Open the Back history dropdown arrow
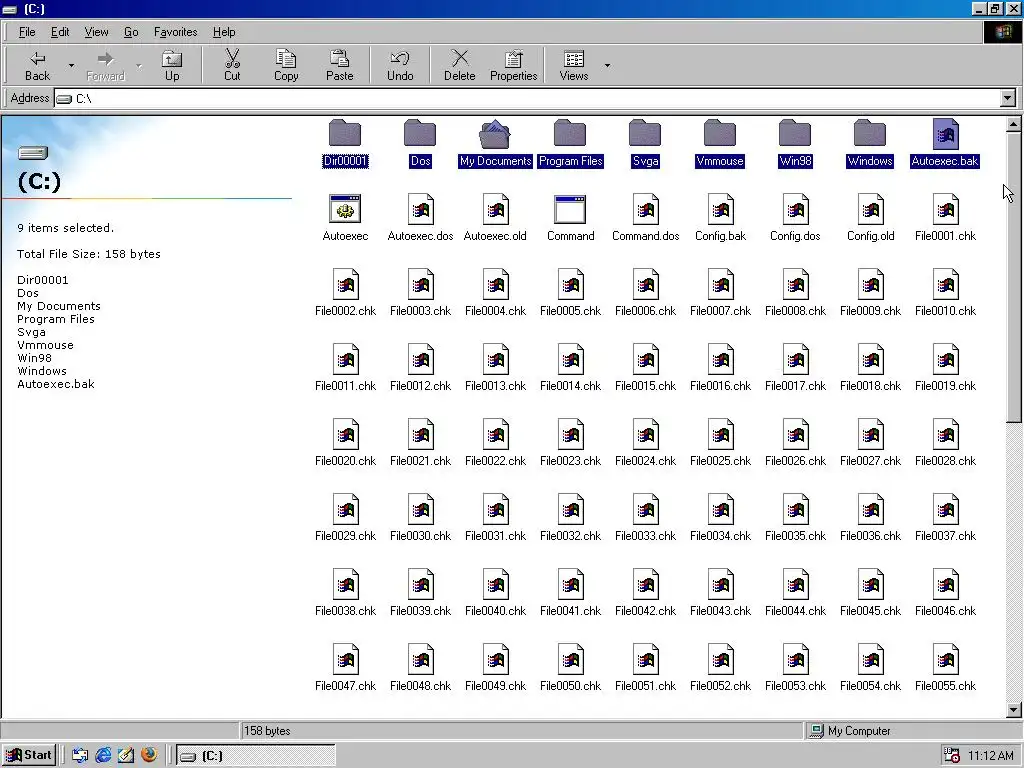The width and height of the screenshot is (1024, 768). pyautogui.click(x=71, y=65)
